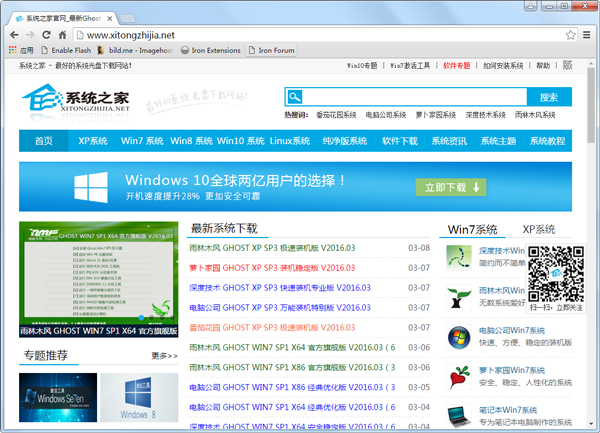Close the 系统之家官网 browser tab
Viewport: 600px width, 433px height.
coord(110,18)
